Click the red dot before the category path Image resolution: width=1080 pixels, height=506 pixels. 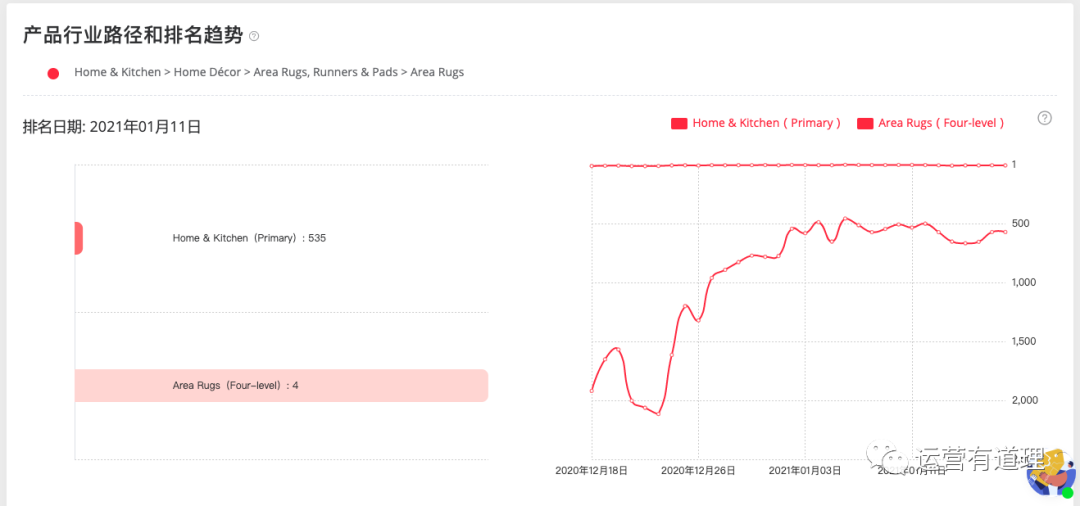(53, 73)
